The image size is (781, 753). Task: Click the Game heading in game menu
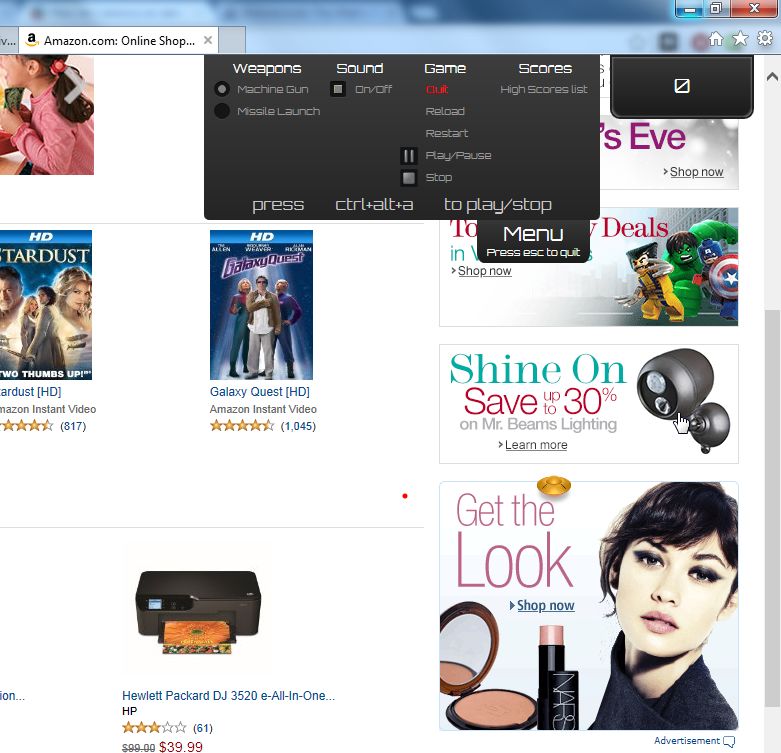tap(445, 68)
